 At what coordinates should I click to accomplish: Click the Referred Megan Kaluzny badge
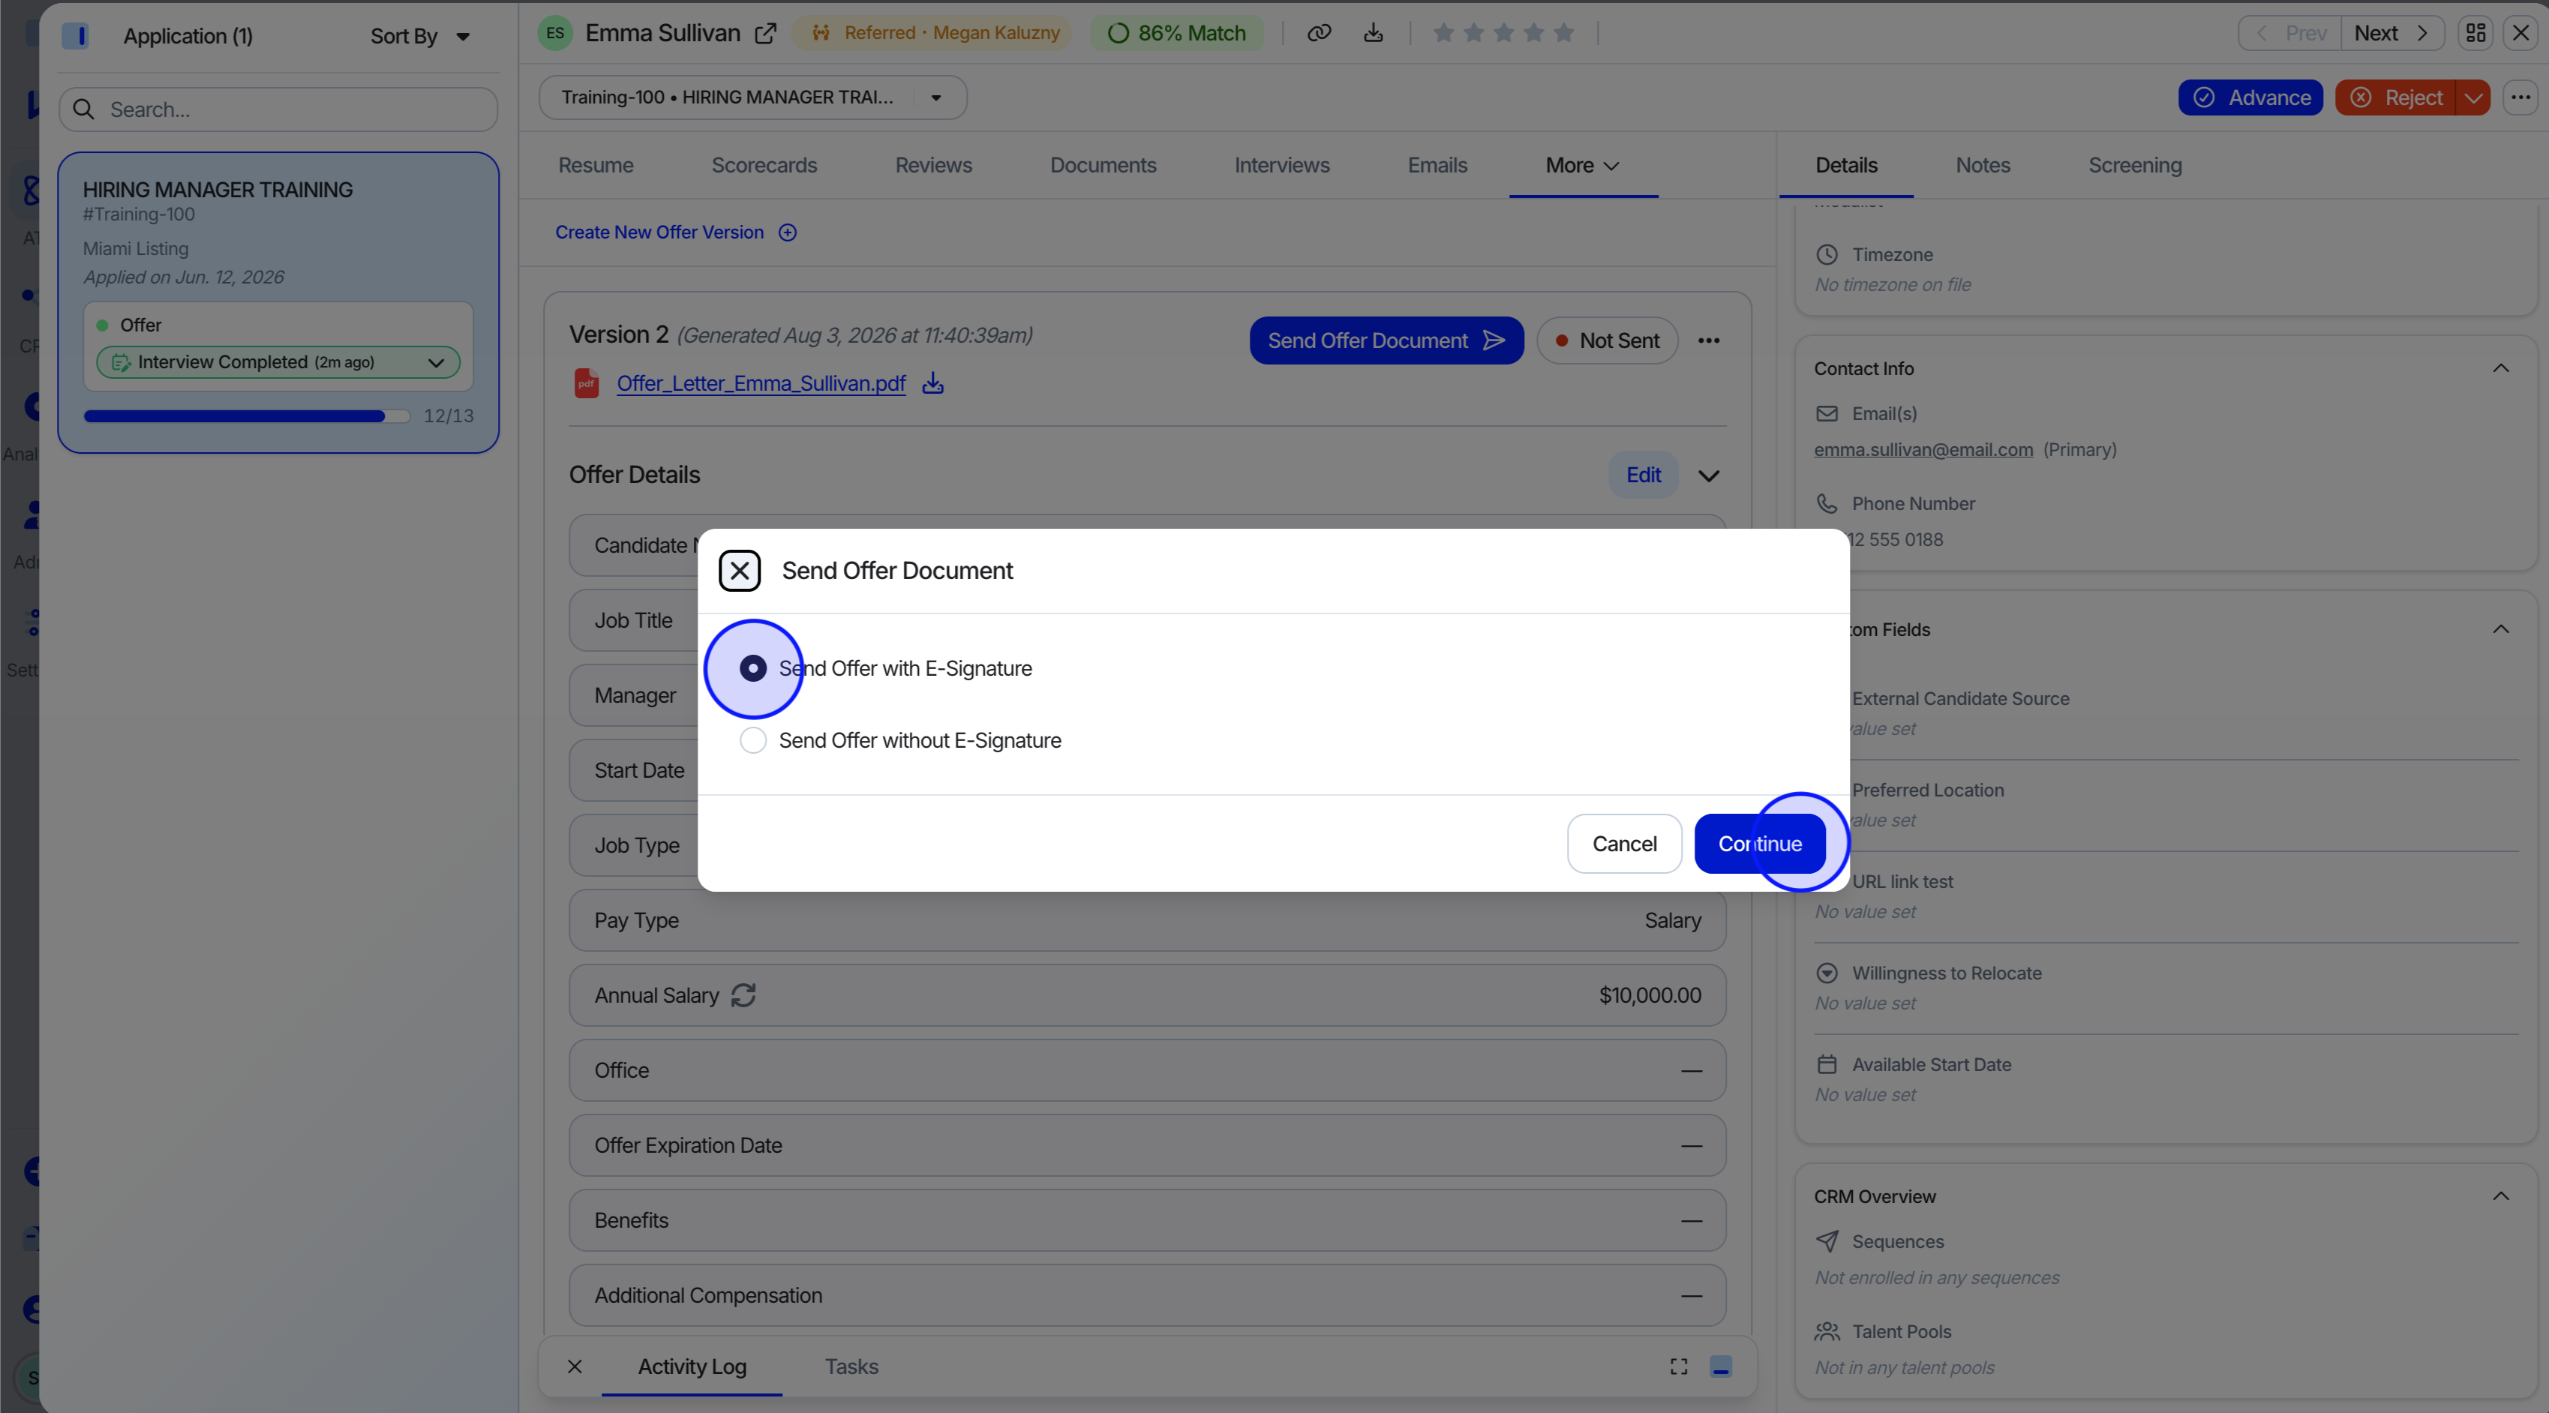932,33
